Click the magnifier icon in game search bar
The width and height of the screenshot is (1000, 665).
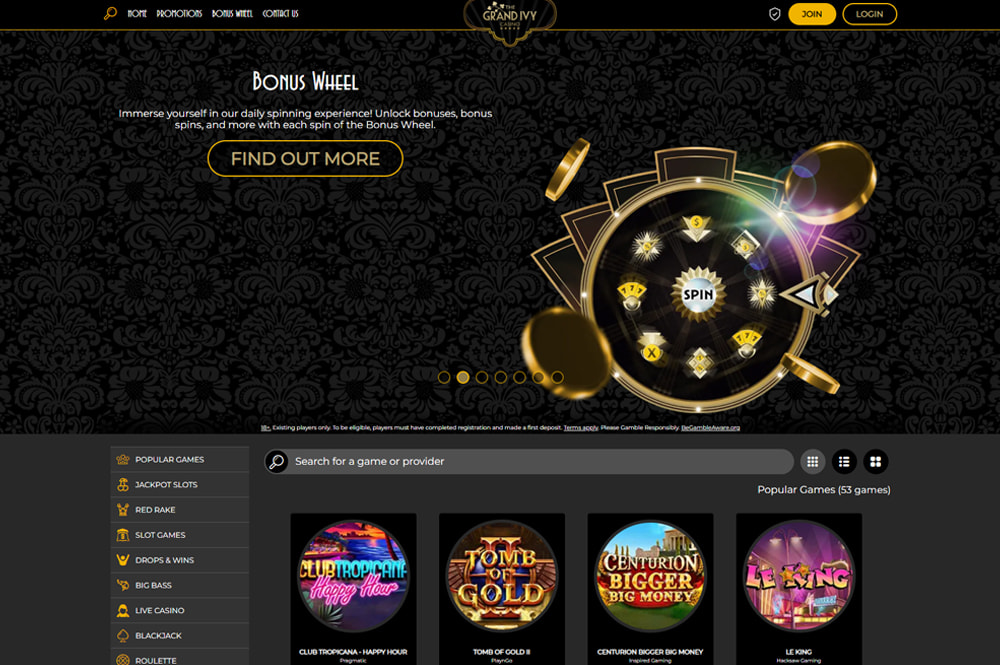pos(277,462)
